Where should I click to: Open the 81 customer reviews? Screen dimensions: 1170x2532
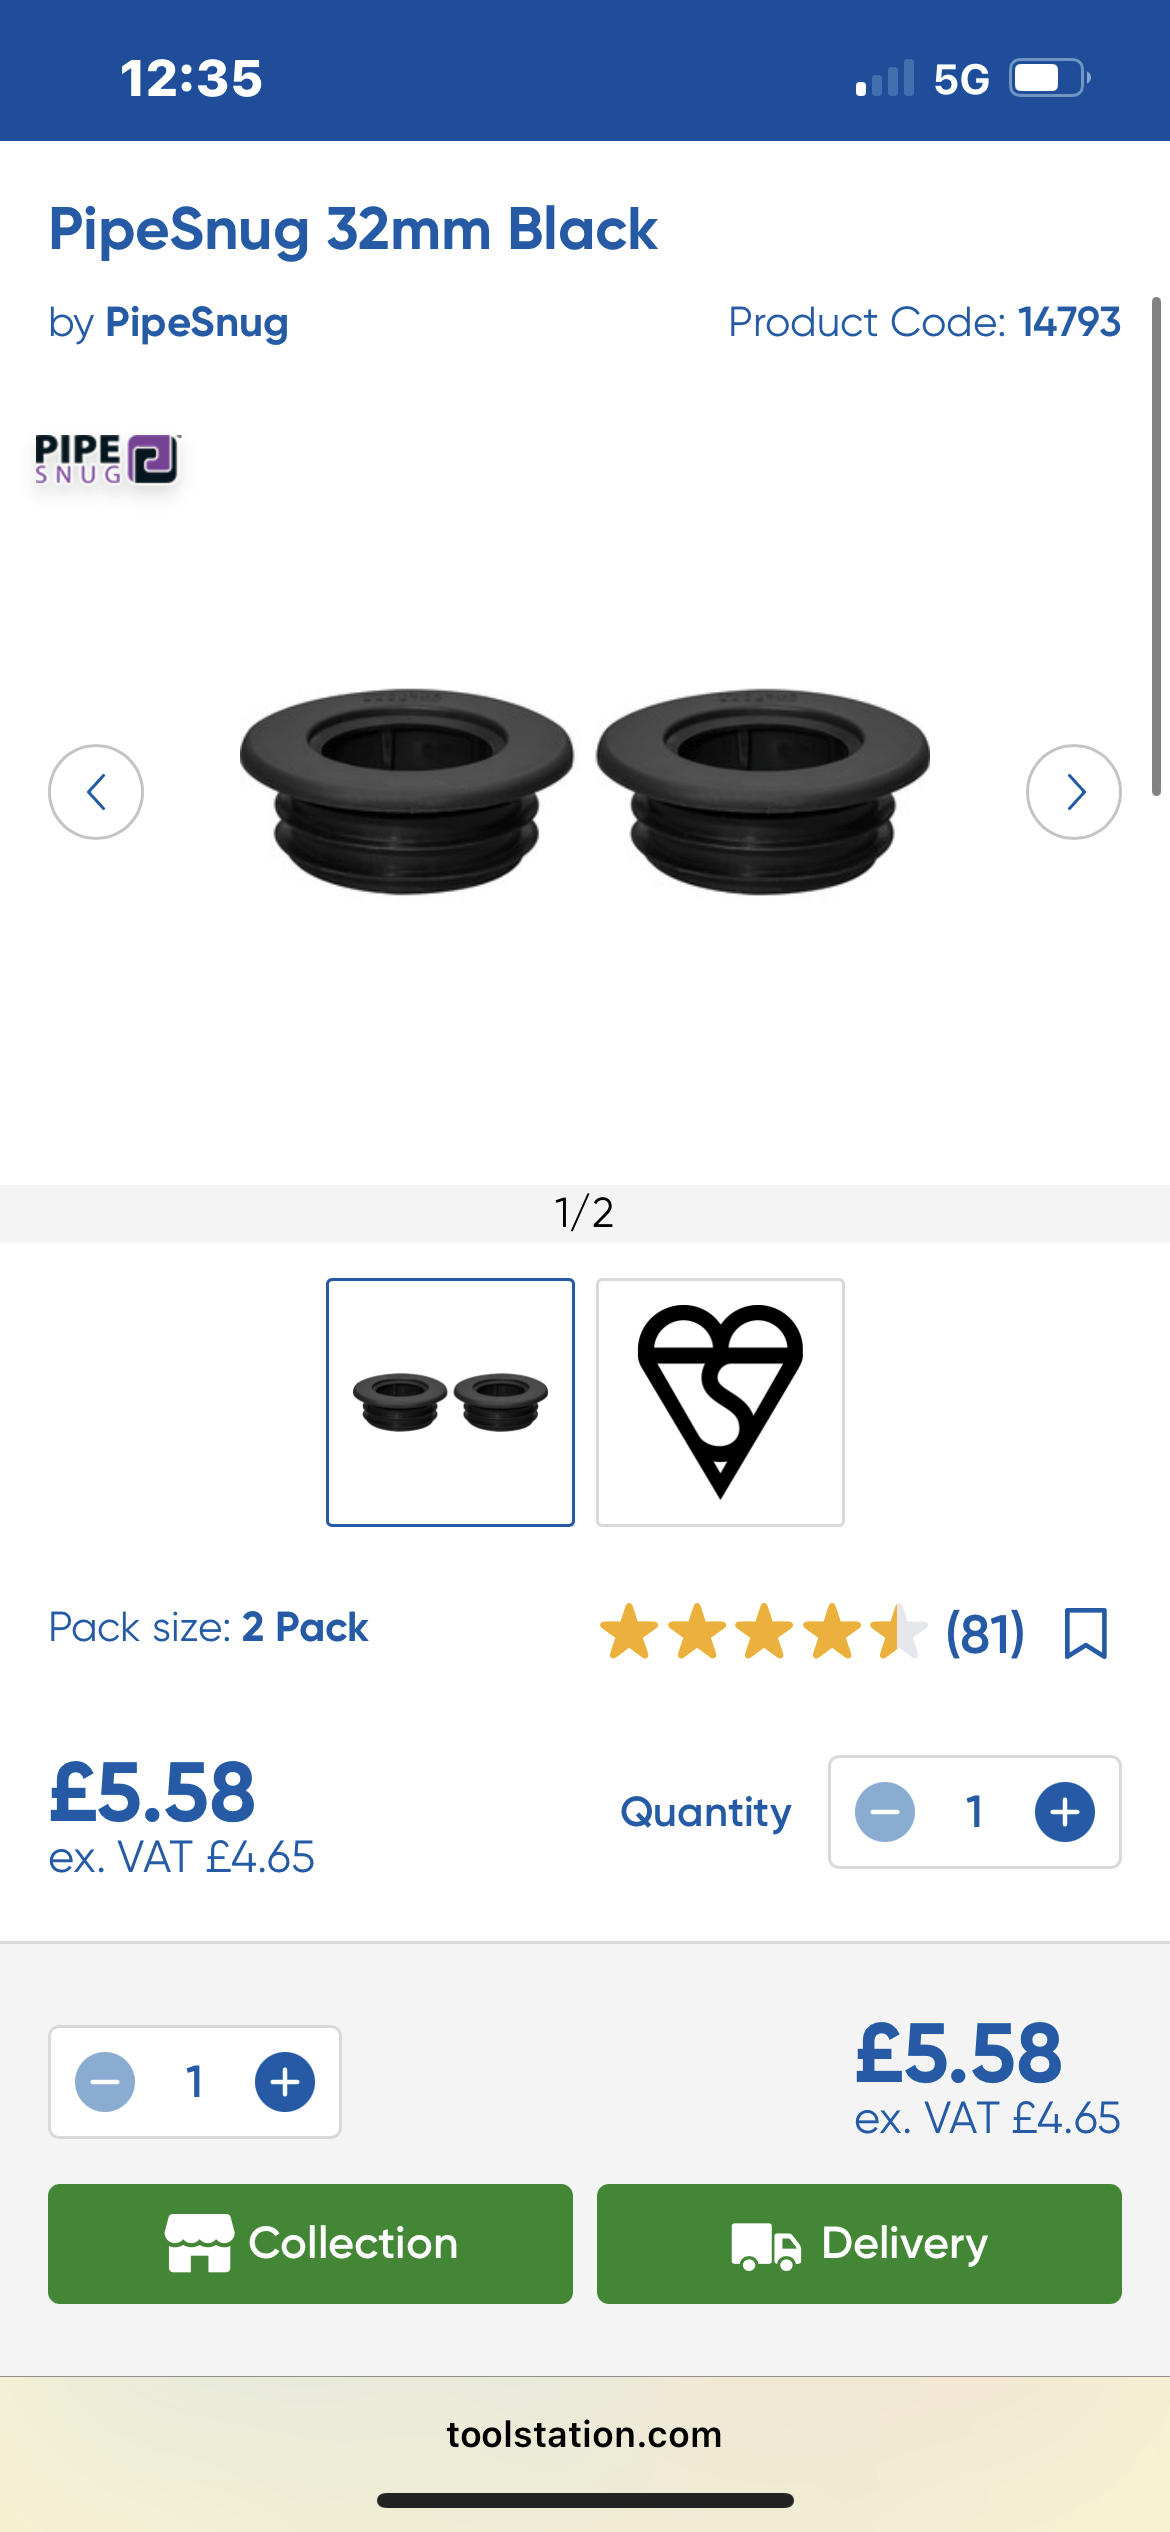point(985,1633)
